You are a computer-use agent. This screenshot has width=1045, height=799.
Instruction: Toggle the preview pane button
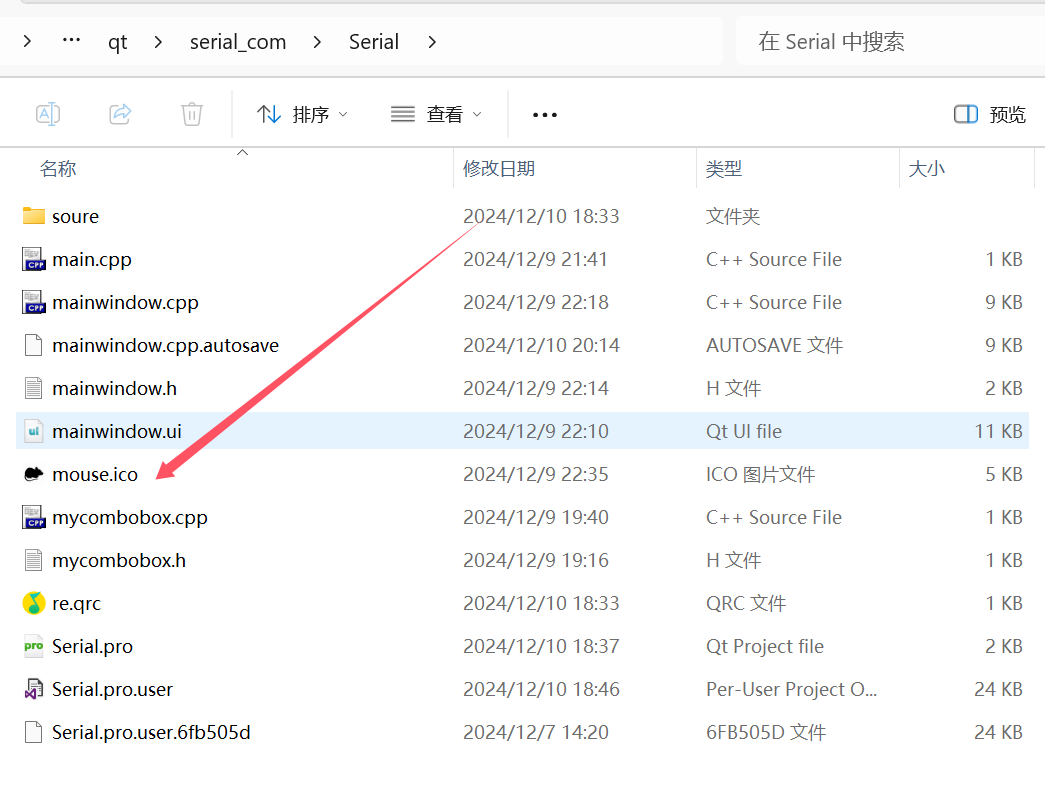click(x=989, y=114)
